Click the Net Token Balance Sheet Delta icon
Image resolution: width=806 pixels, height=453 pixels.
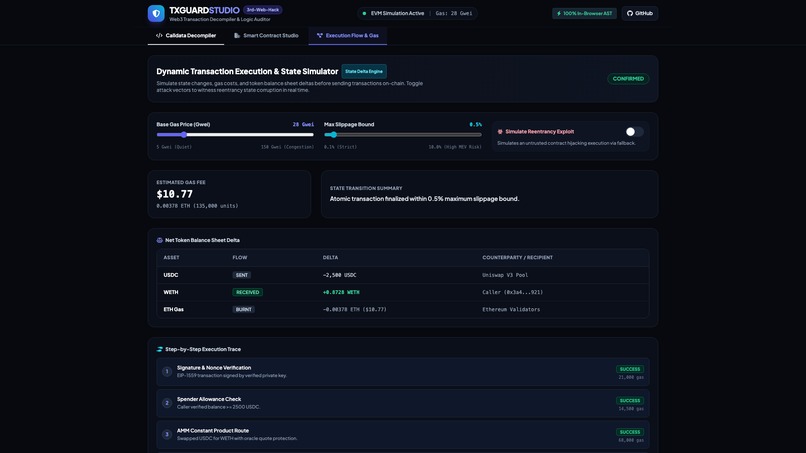(x=159, y=240)
